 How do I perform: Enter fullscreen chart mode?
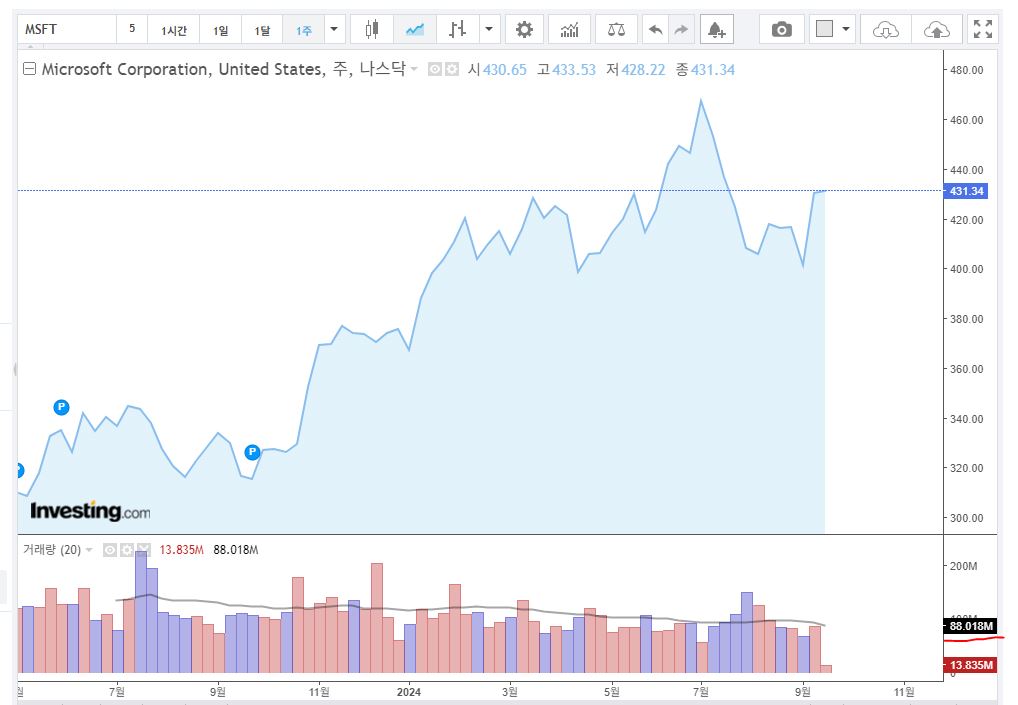[983, 29]
